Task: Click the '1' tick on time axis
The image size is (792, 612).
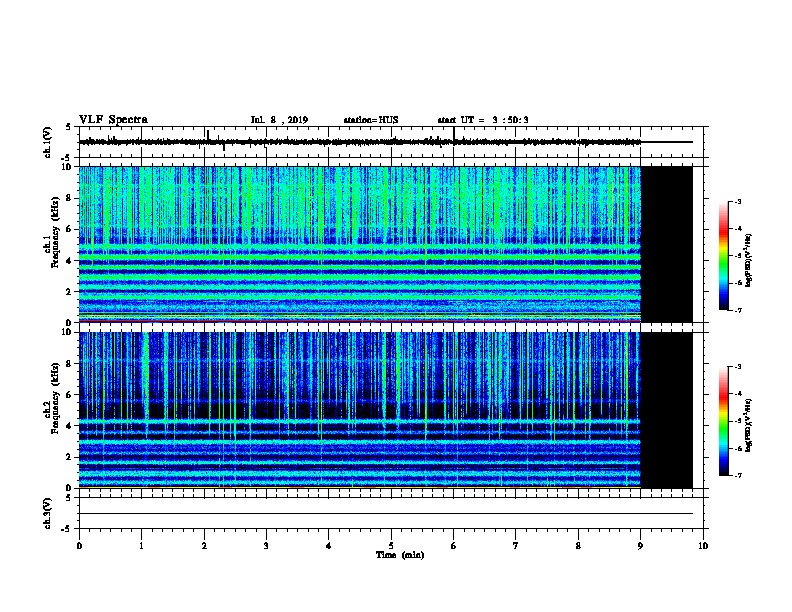Action: tap(141, 546)
